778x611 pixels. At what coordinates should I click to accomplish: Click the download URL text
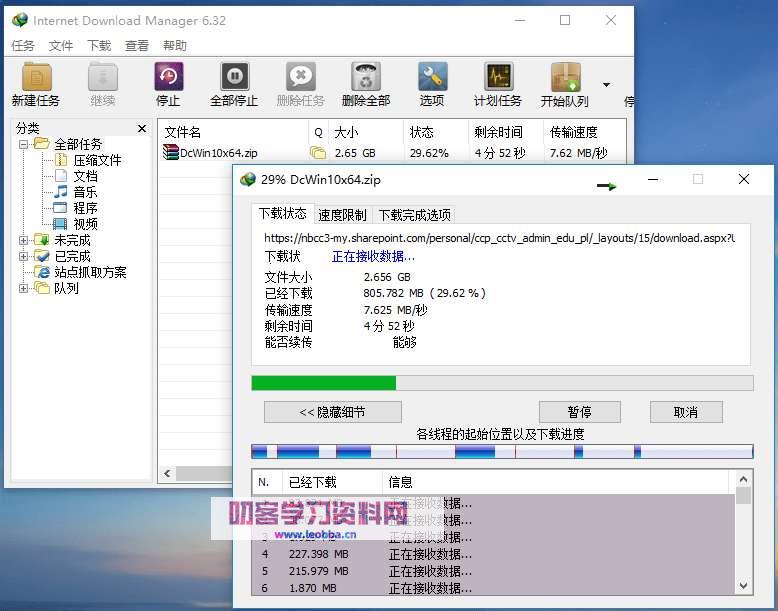tap(499, 238)
